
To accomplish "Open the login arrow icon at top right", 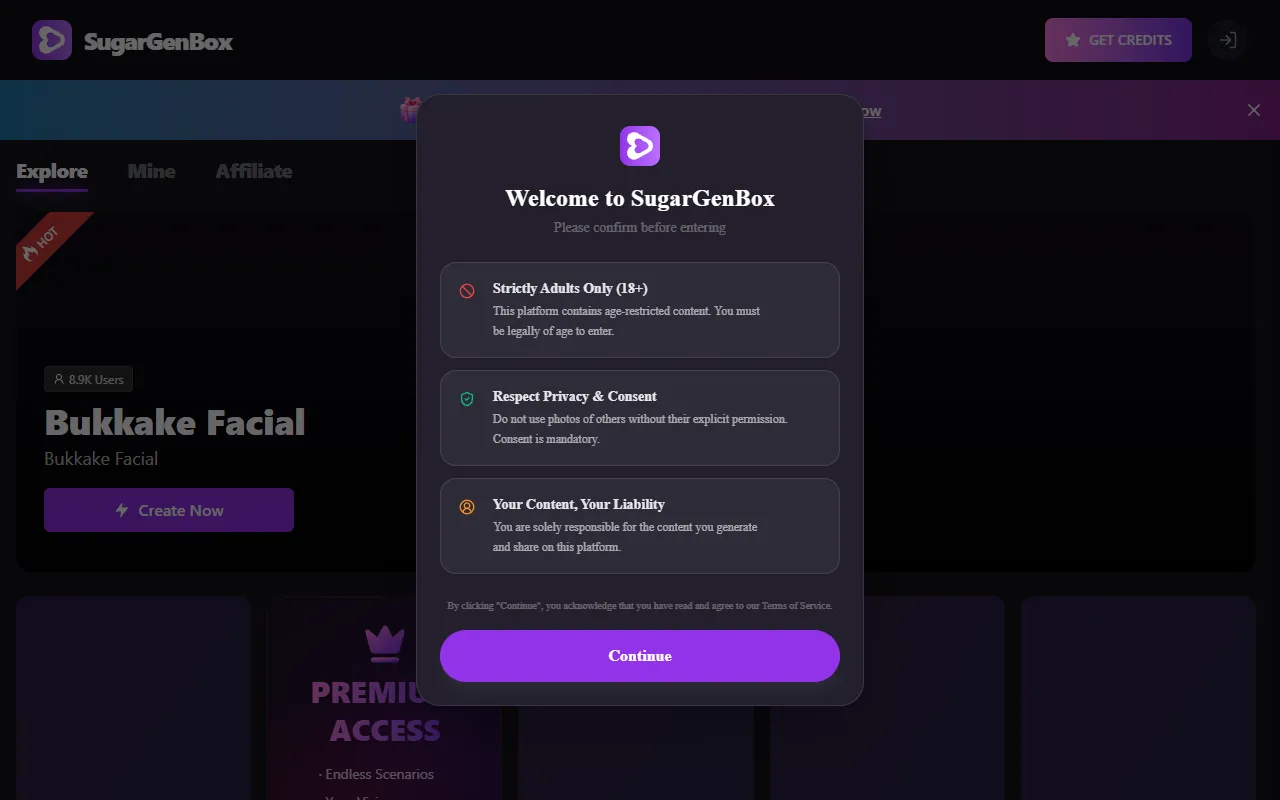I will tap(1228, 40).
